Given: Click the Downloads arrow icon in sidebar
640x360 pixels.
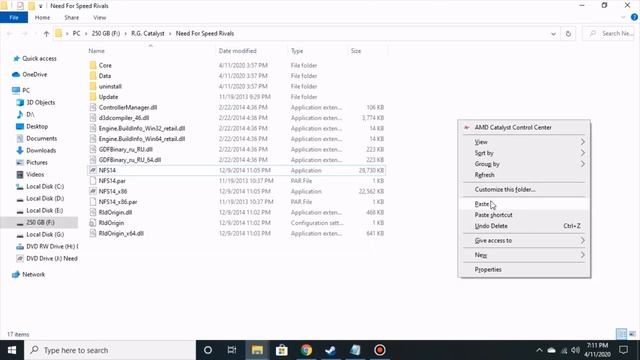Looking at the screenshot, I should pyautogui.click(x=20, y=151).
